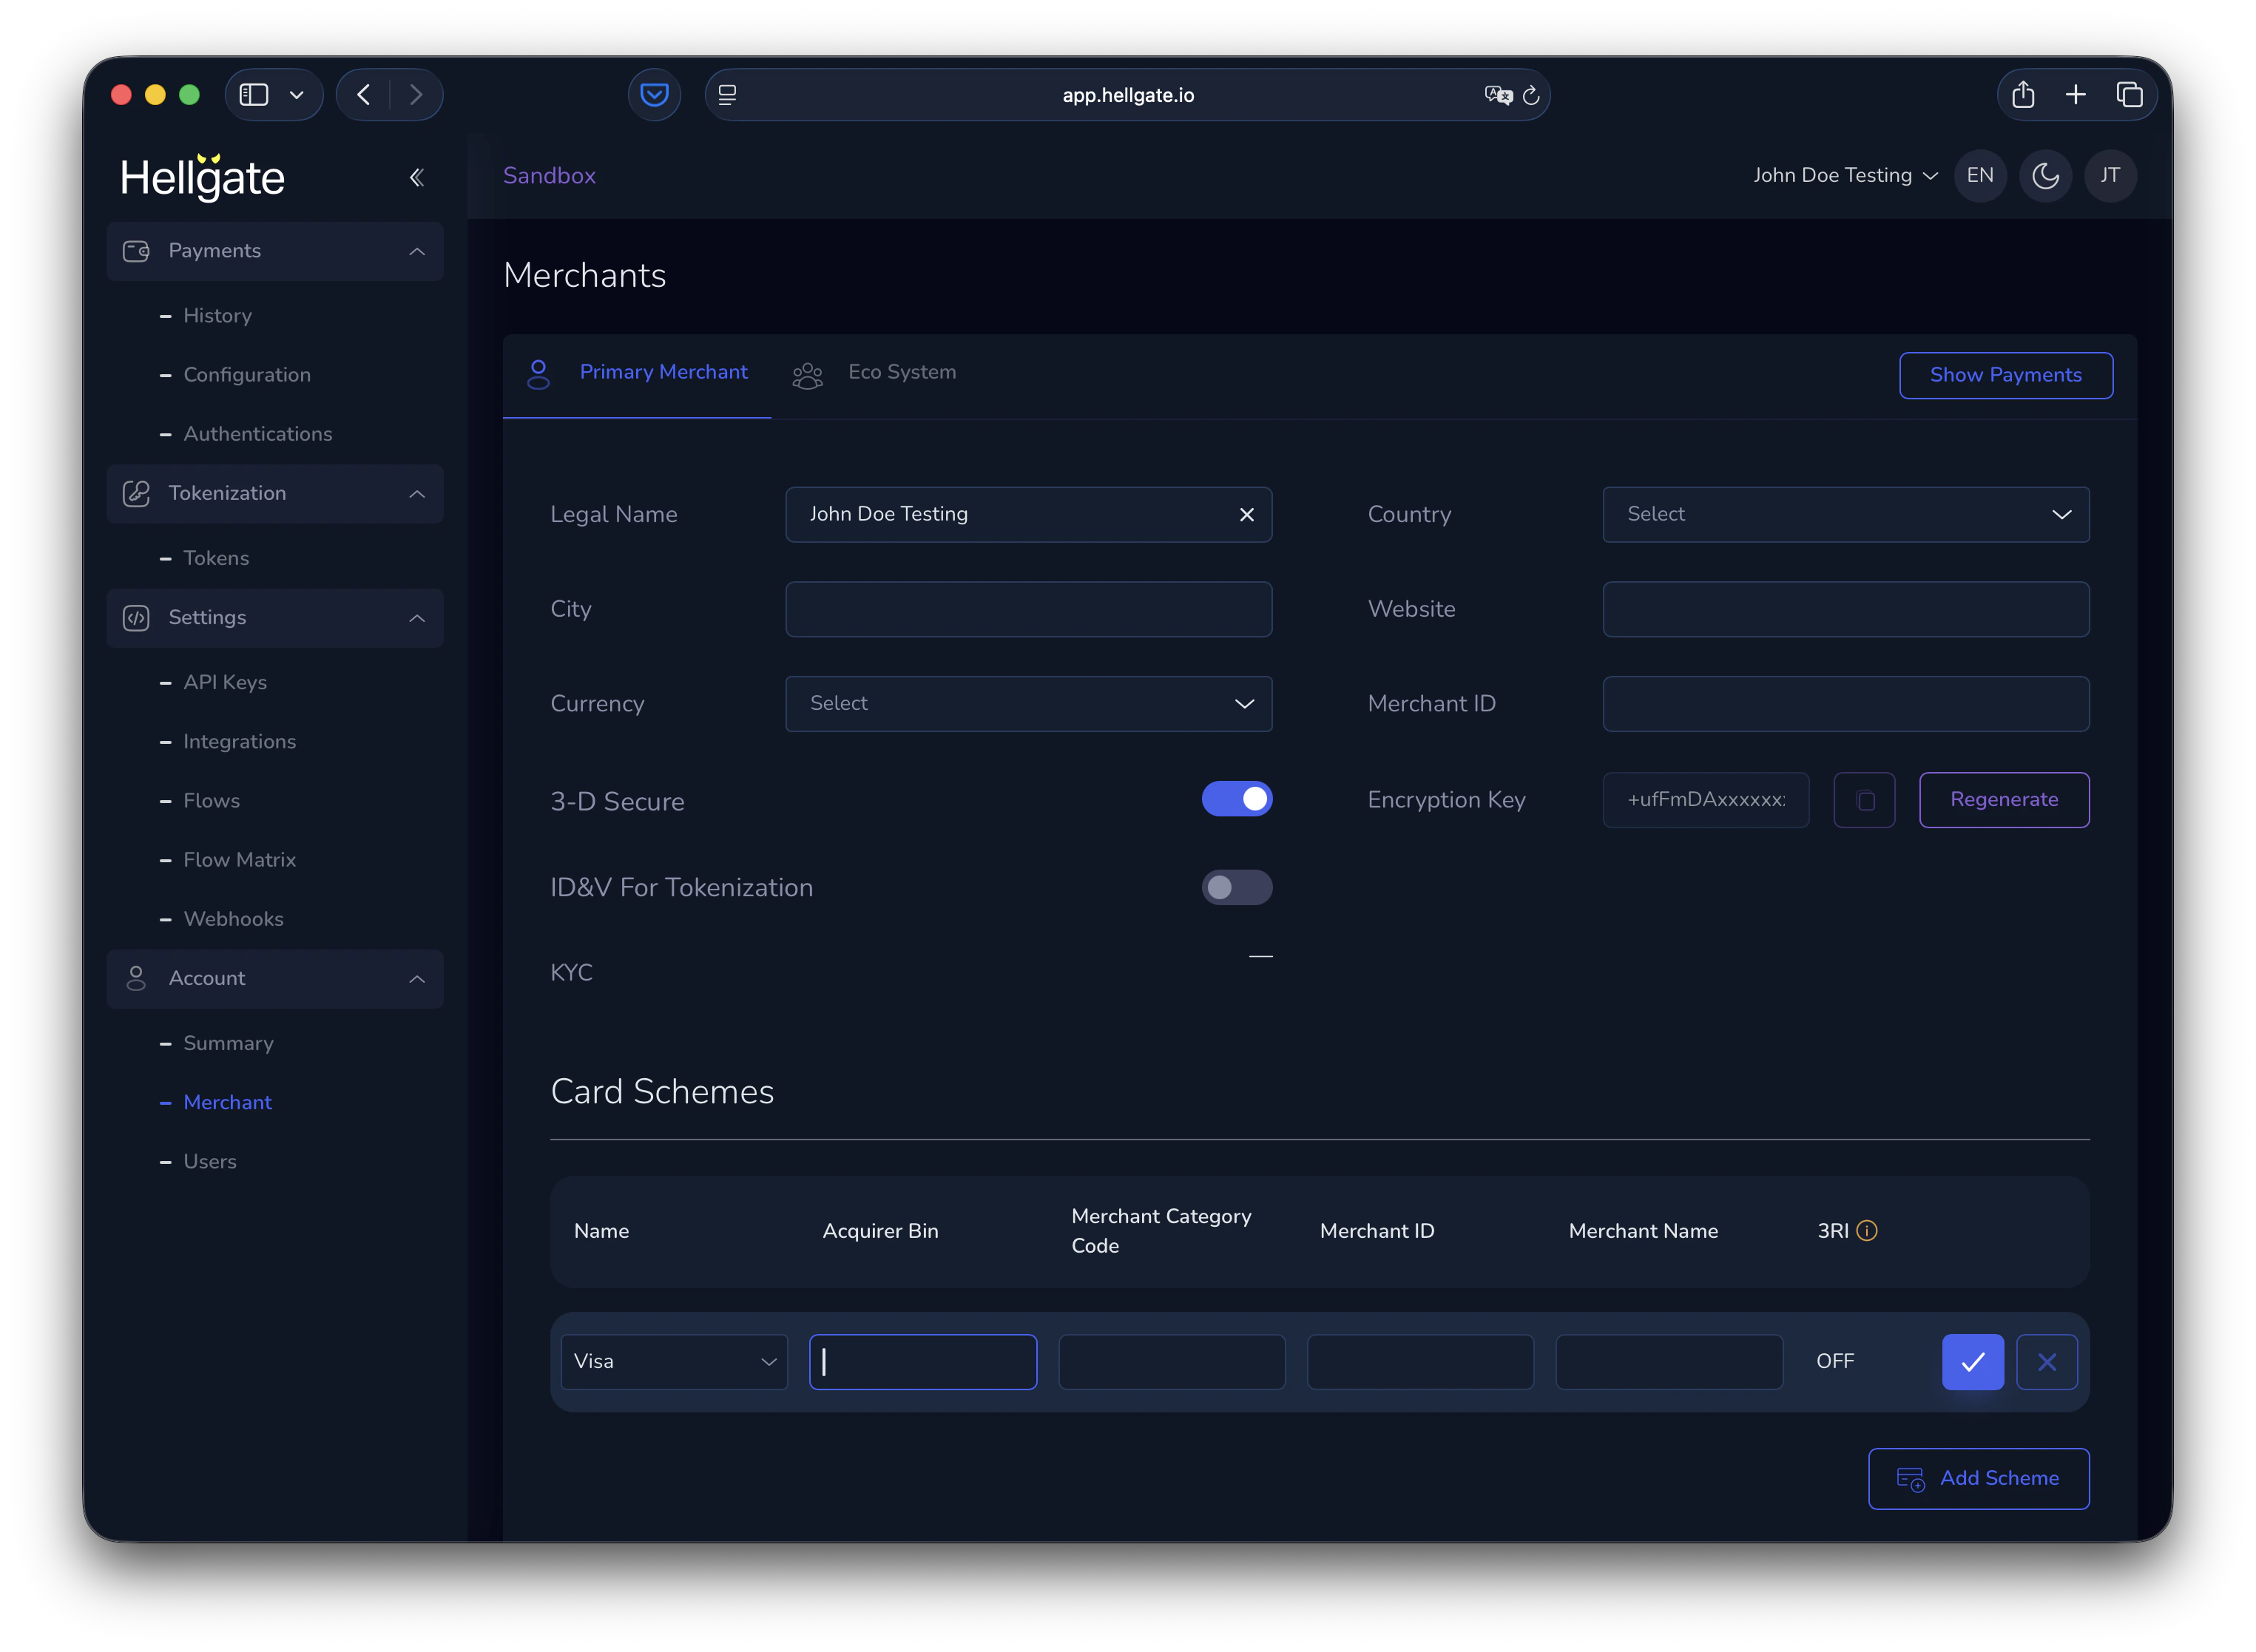The image size is (2256, 1652).
Task: Open the Tokens menu item
Action: tap(216, 558)
